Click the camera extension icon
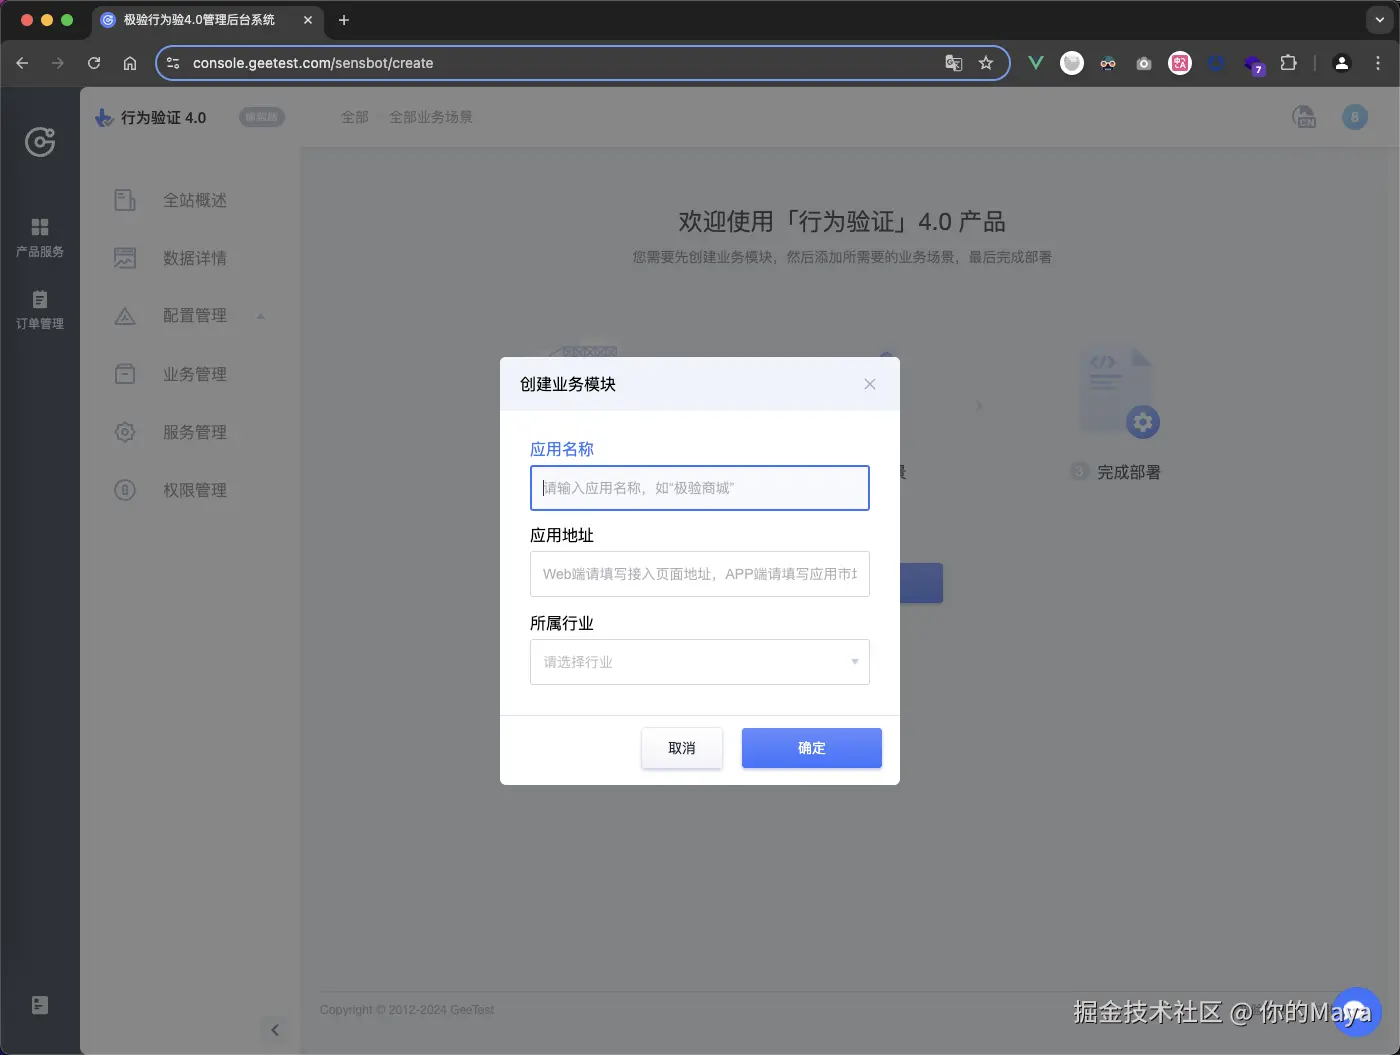Image resolution: width=1400 pixels, height=1055 pixels. click(1144, 63)
